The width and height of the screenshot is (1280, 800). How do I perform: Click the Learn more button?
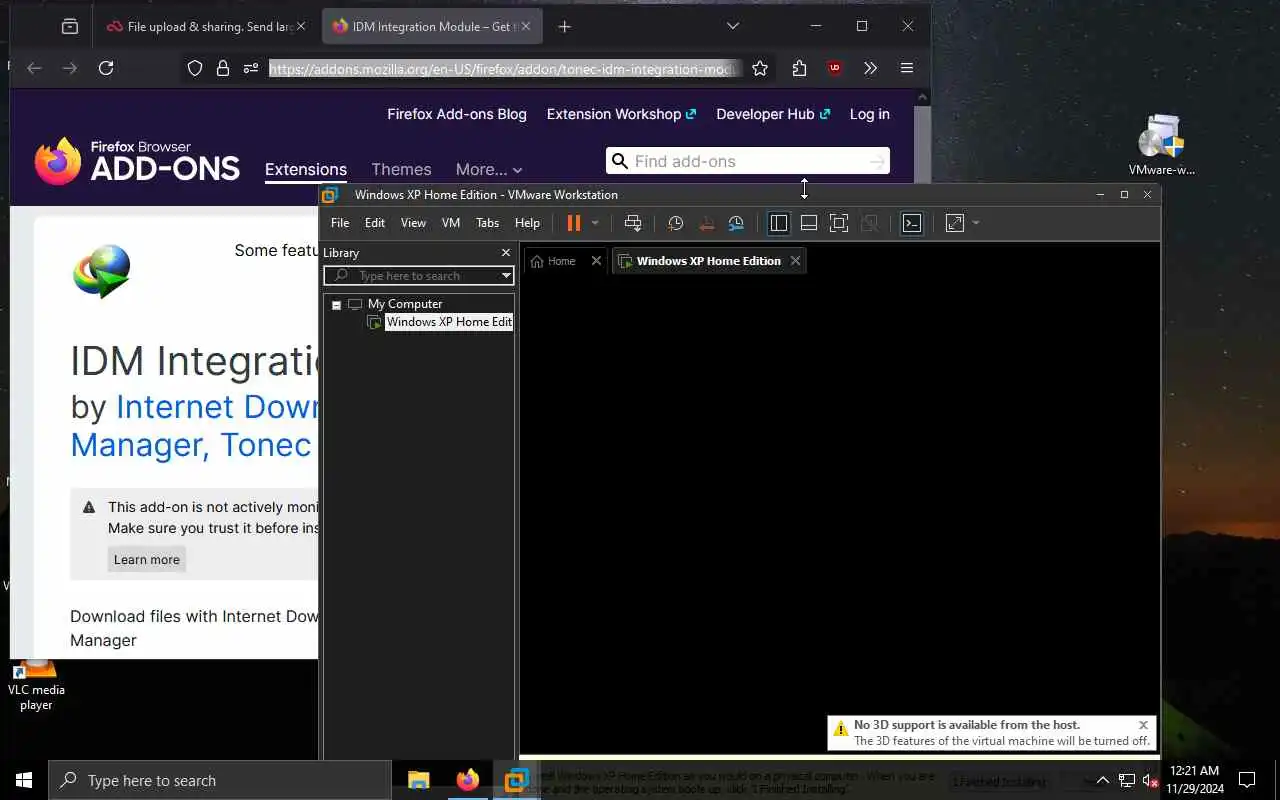click(x=147, y=560)
